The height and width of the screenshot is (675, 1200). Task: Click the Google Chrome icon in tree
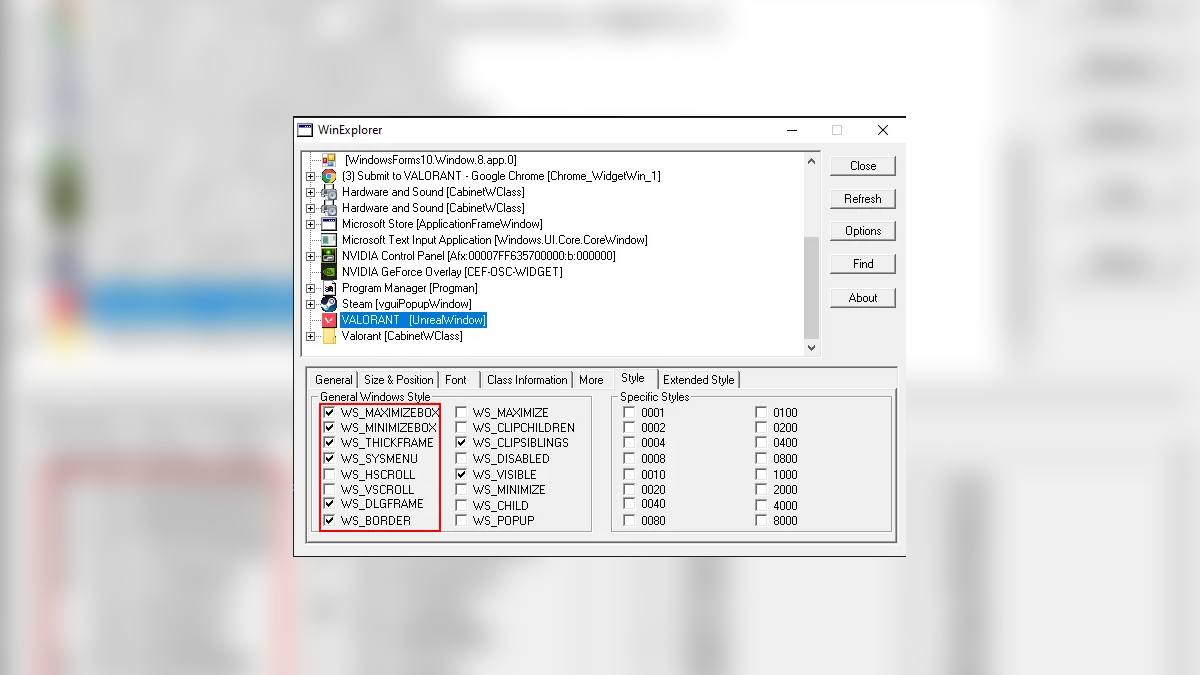(x=329, y=176)
